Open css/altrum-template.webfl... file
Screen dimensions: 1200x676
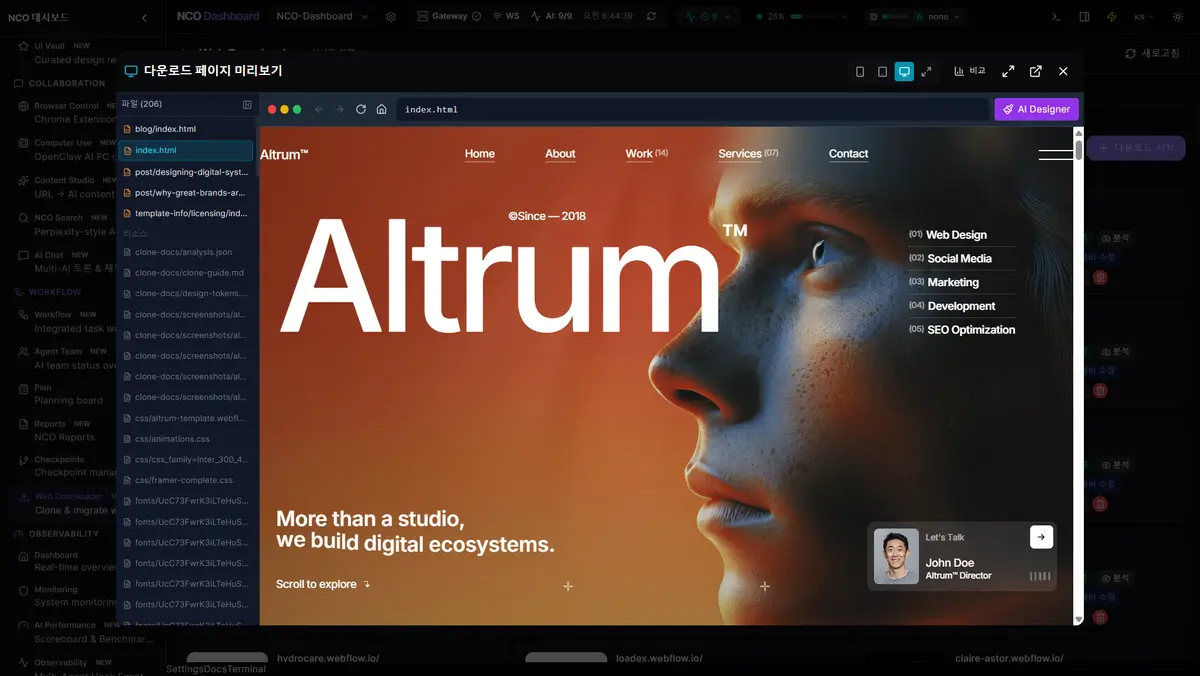tap(186, 418)
